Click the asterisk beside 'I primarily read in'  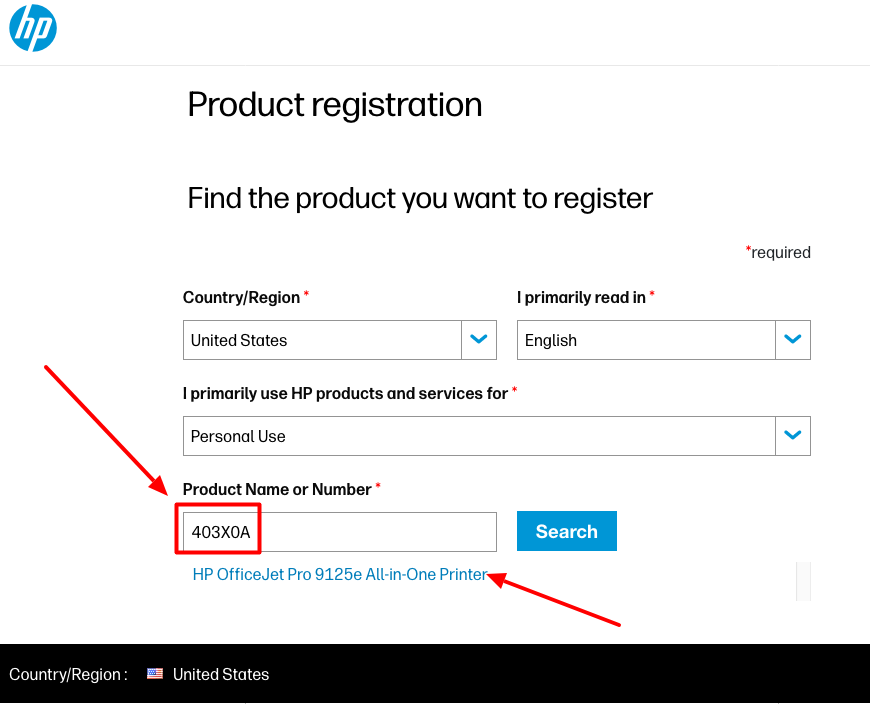[x=652, y=291]
